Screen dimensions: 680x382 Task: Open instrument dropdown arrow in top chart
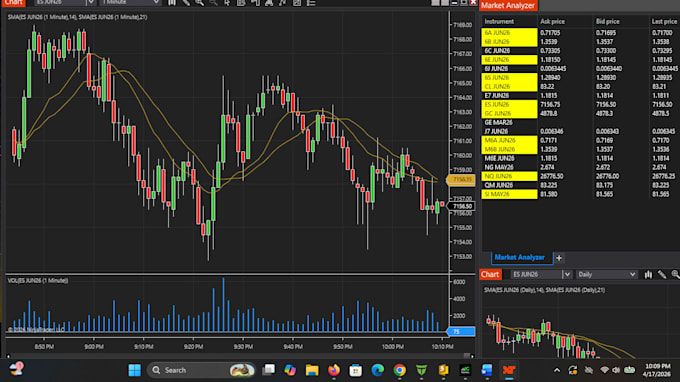91,3
